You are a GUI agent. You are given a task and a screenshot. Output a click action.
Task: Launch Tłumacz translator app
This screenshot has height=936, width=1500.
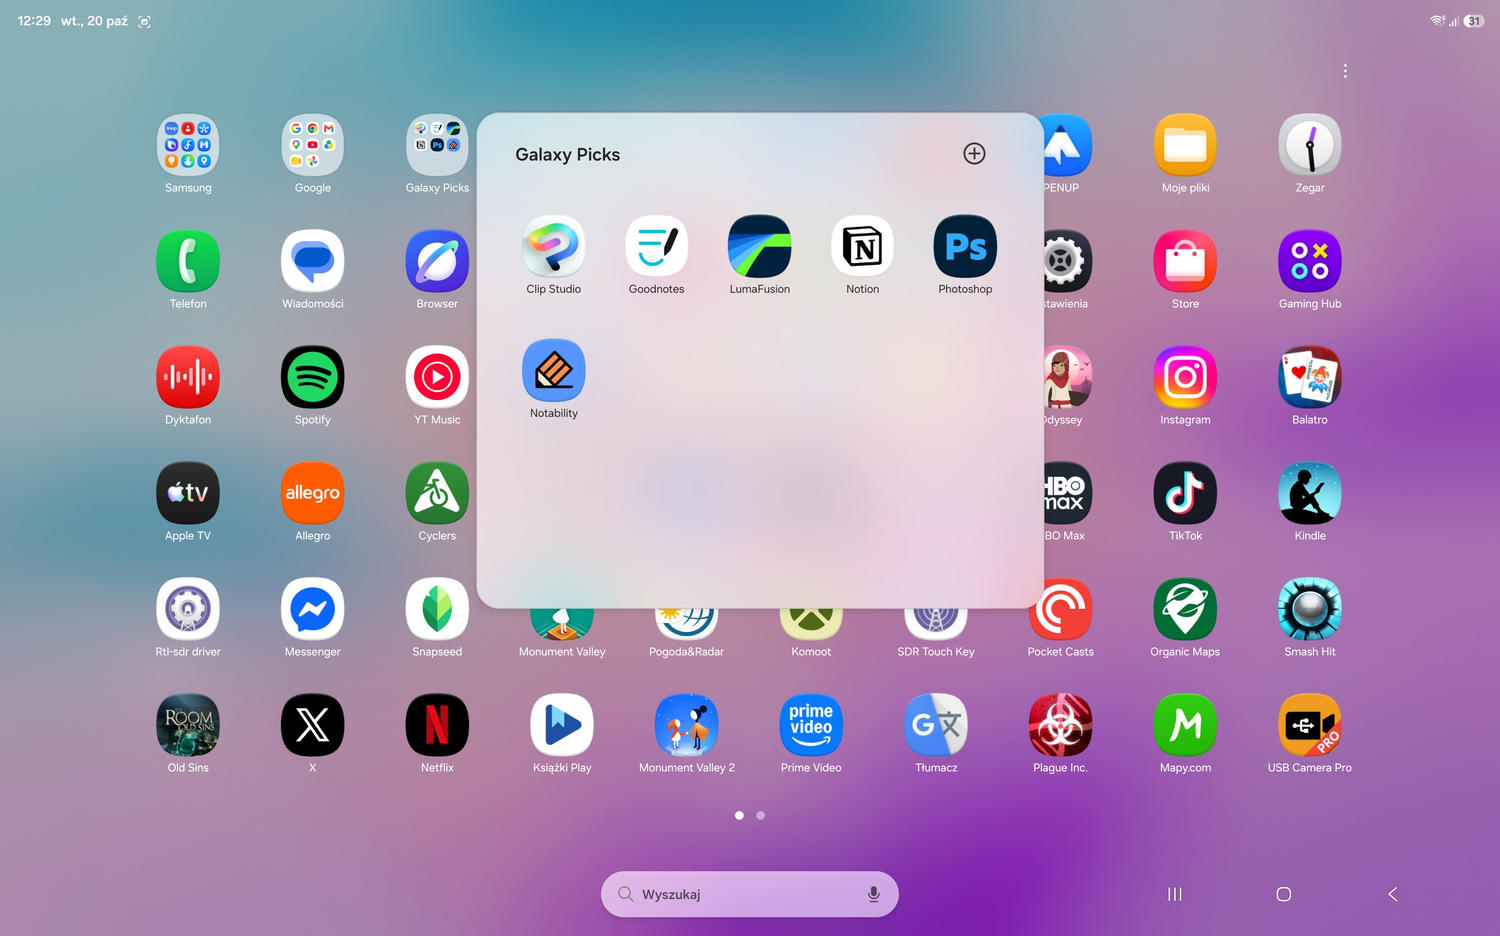936,725
